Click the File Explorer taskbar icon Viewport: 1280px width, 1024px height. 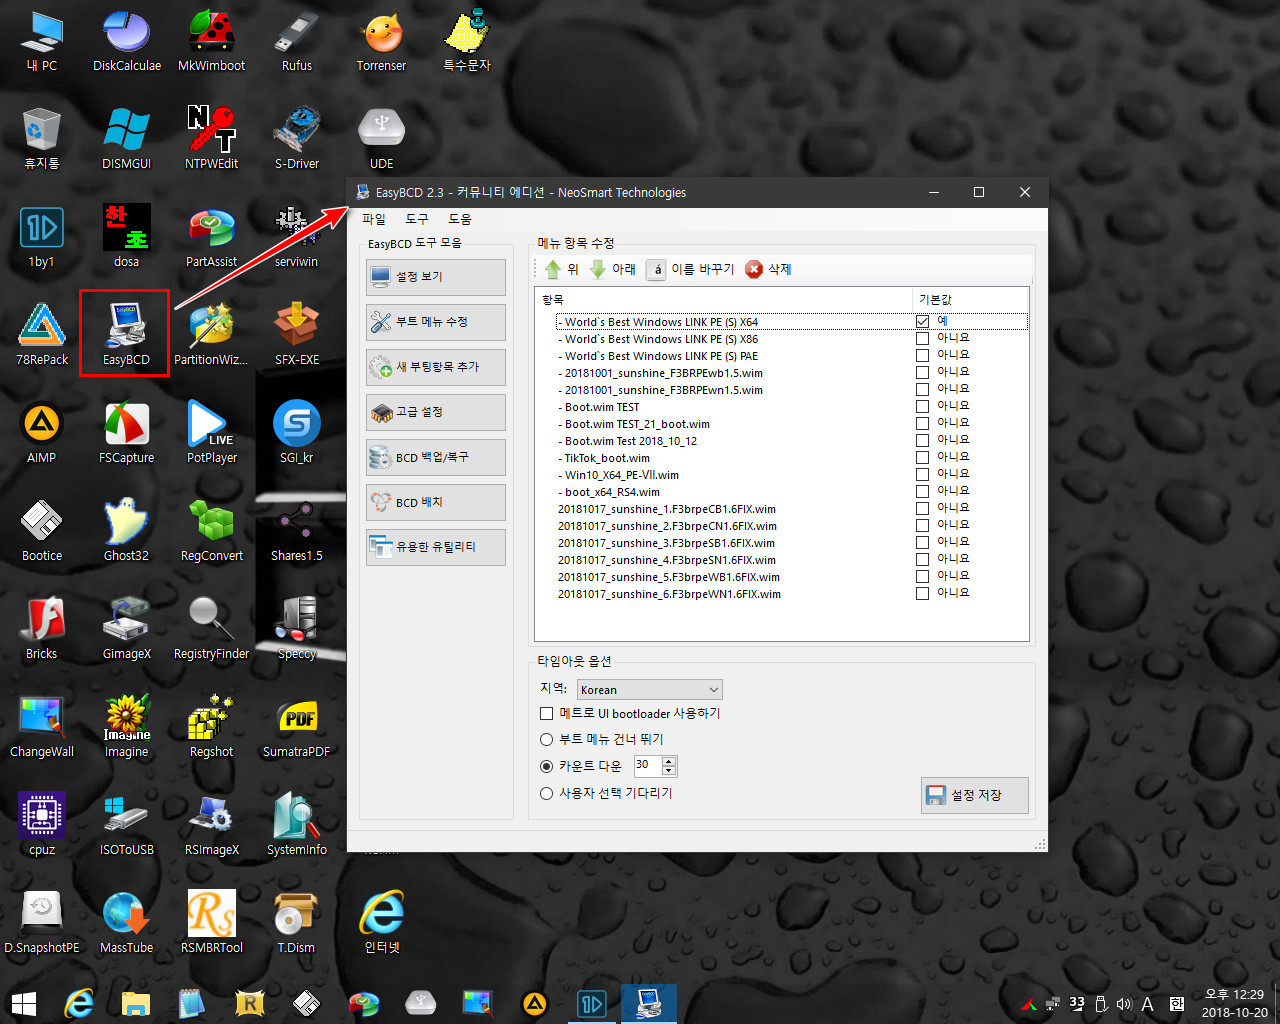coord(136,1003)
